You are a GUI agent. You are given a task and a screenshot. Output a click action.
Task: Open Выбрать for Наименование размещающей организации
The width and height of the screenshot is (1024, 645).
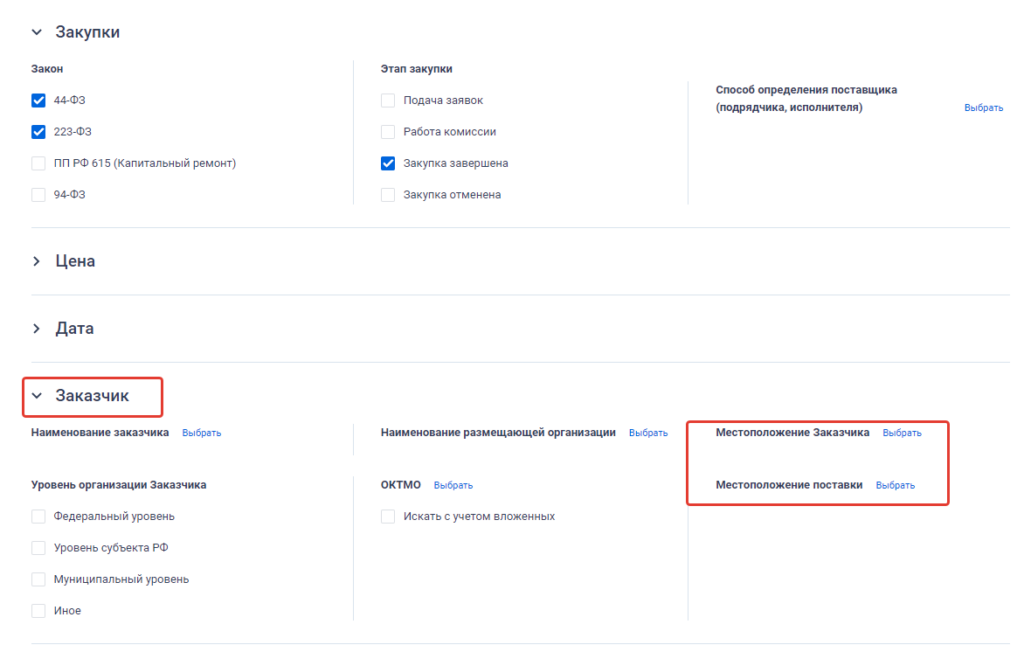(x=648, y=433)
